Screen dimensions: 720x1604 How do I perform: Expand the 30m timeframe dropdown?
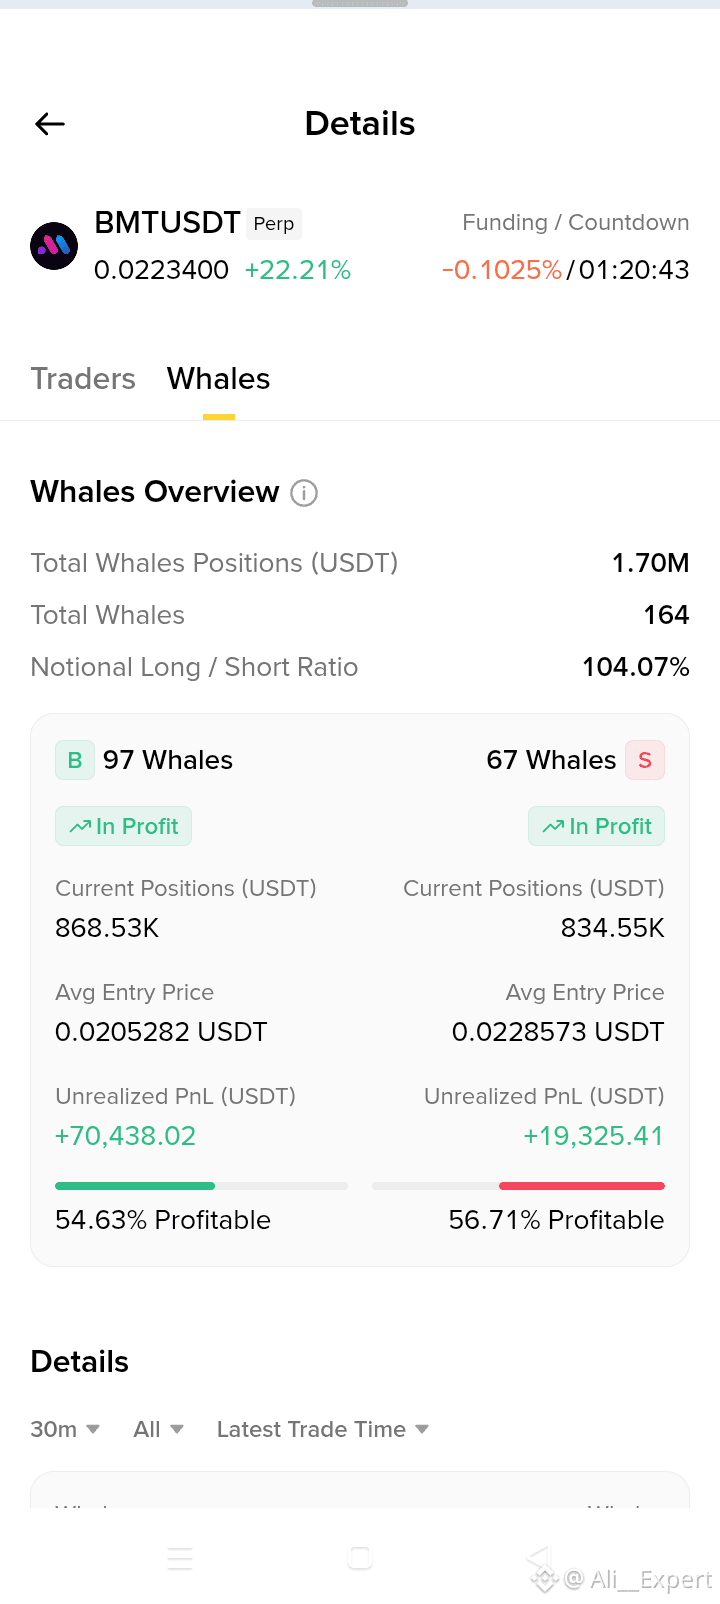point(65,1429)
